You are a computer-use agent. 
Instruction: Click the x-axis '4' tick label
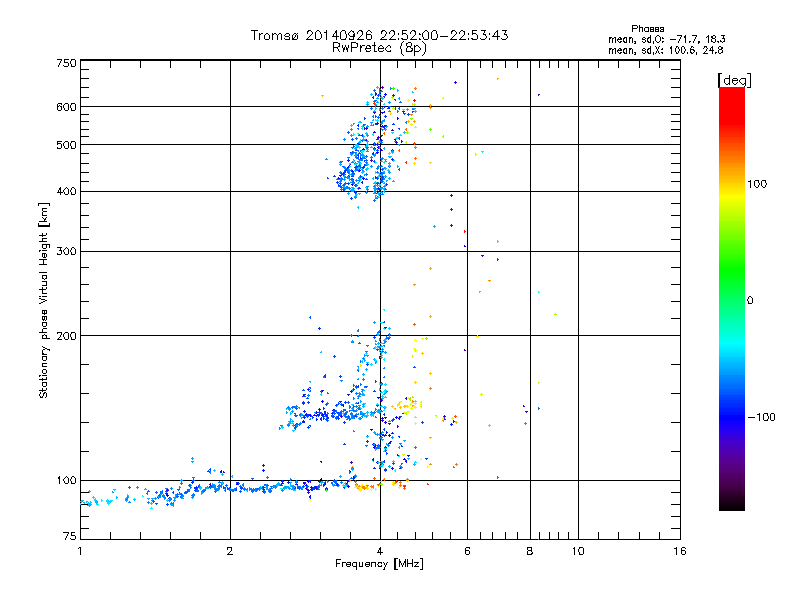pyautogui.click(x=380, y=551)
